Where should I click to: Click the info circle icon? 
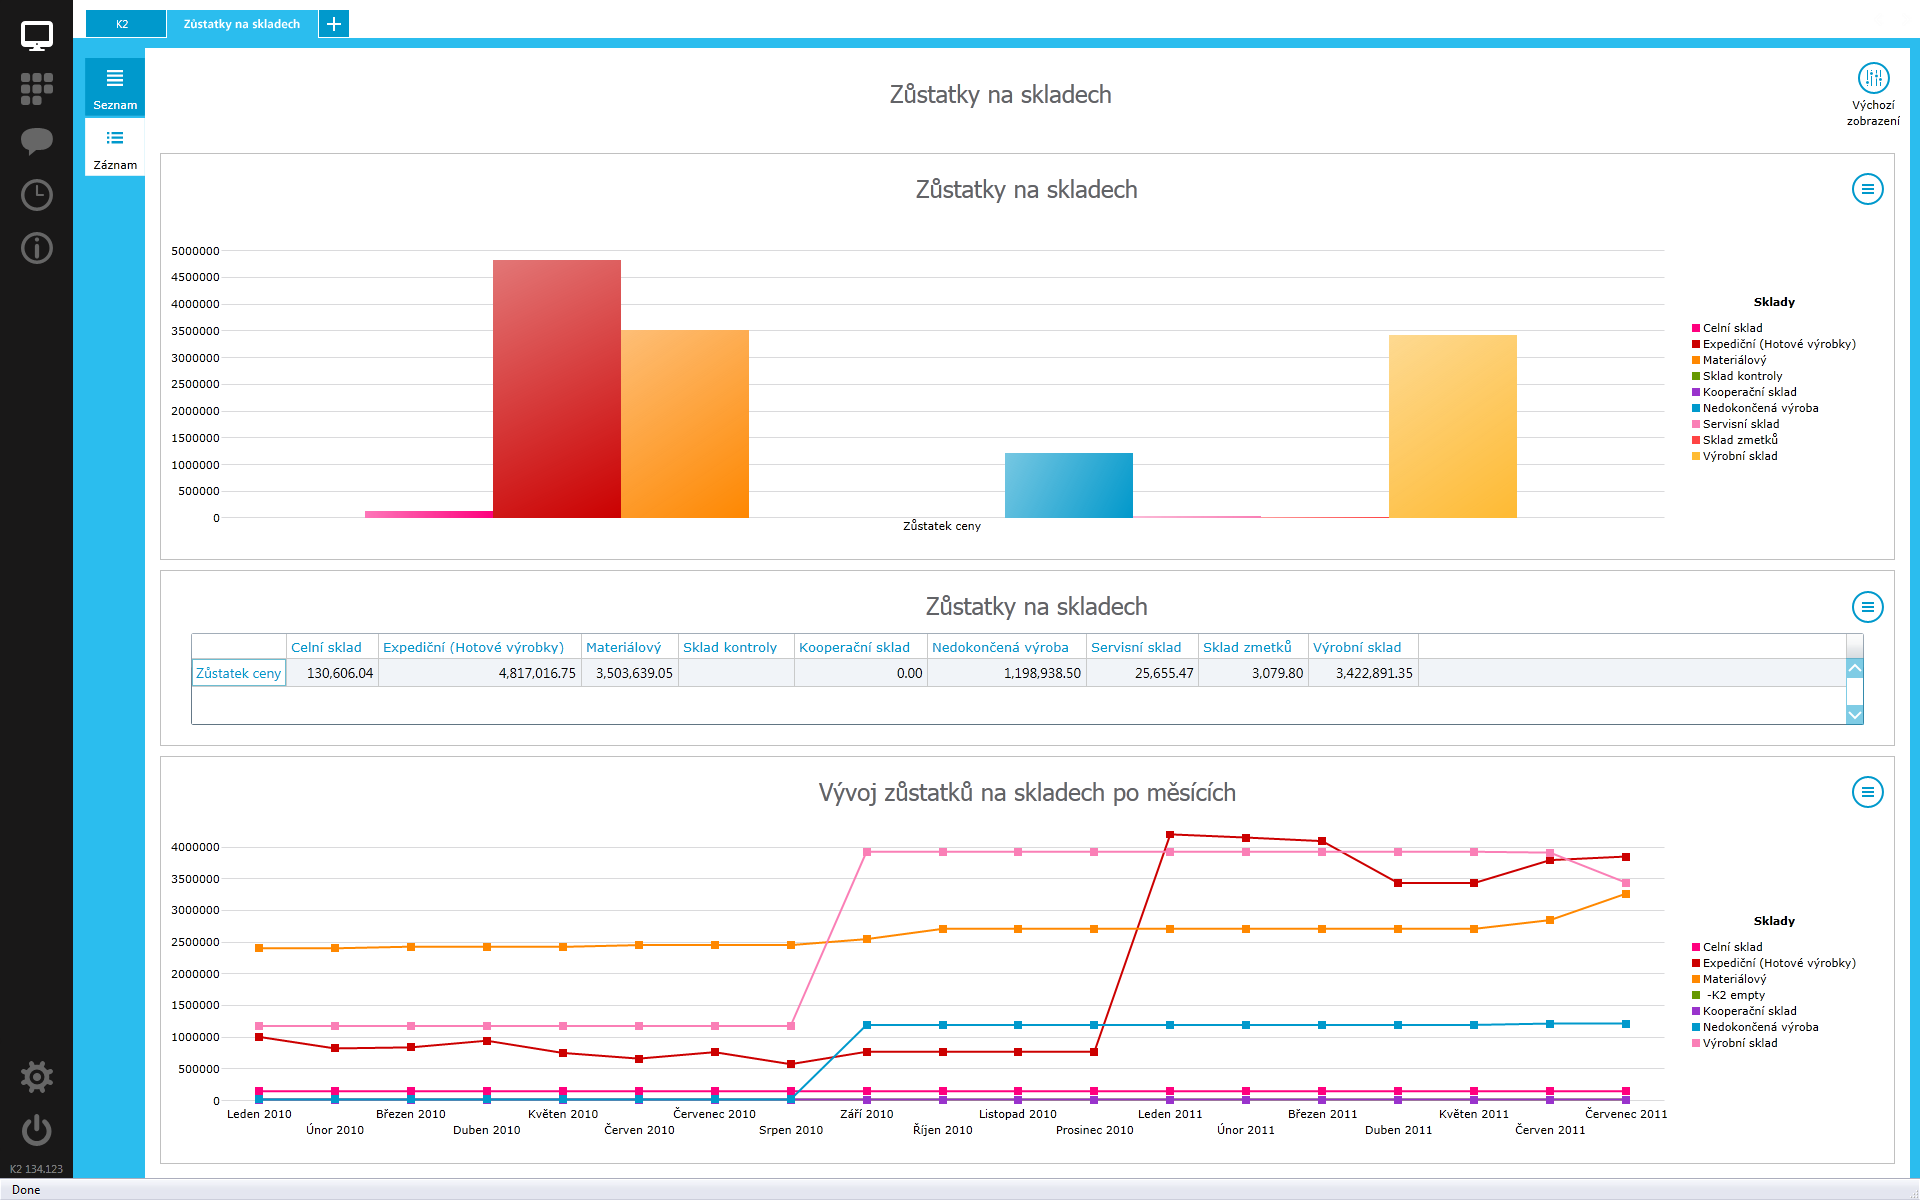(37, 248)
